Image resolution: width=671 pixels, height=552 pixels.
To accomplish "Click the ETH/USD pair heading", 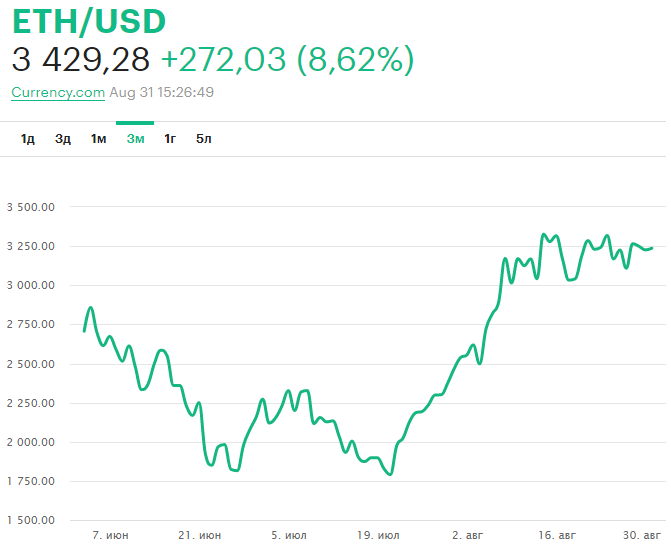I will pos(89,21).
